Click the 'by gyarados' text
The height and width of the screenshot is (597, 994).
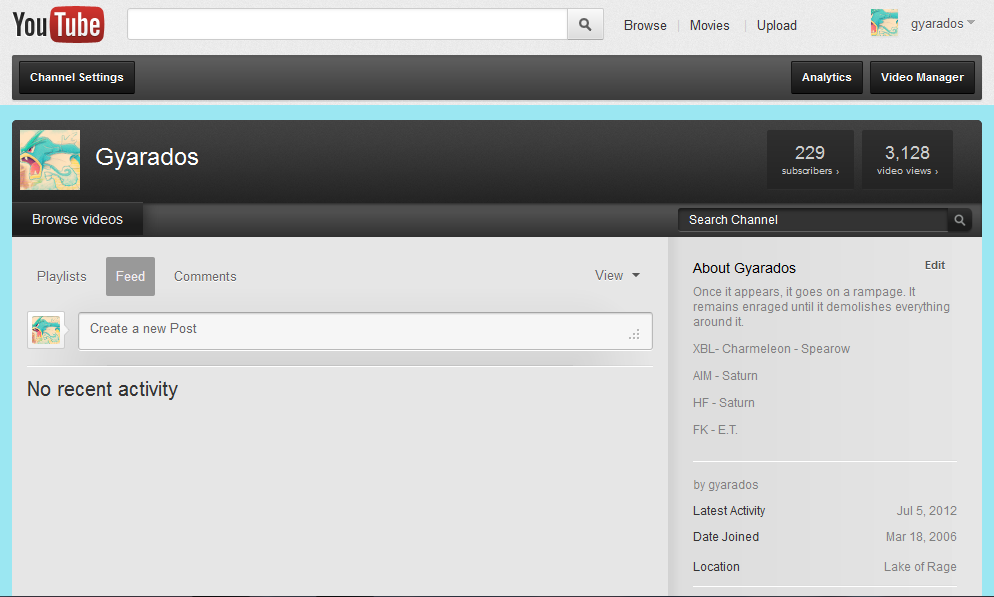[x=725, y=485]
